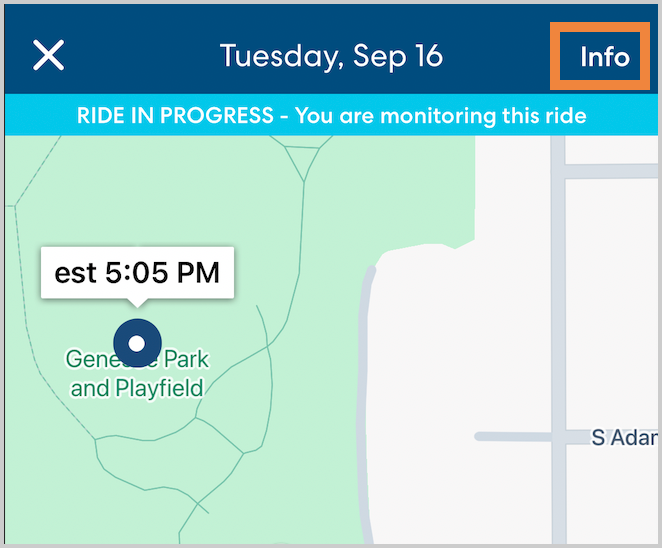Open the Info panel

click(x=605, y=56)
